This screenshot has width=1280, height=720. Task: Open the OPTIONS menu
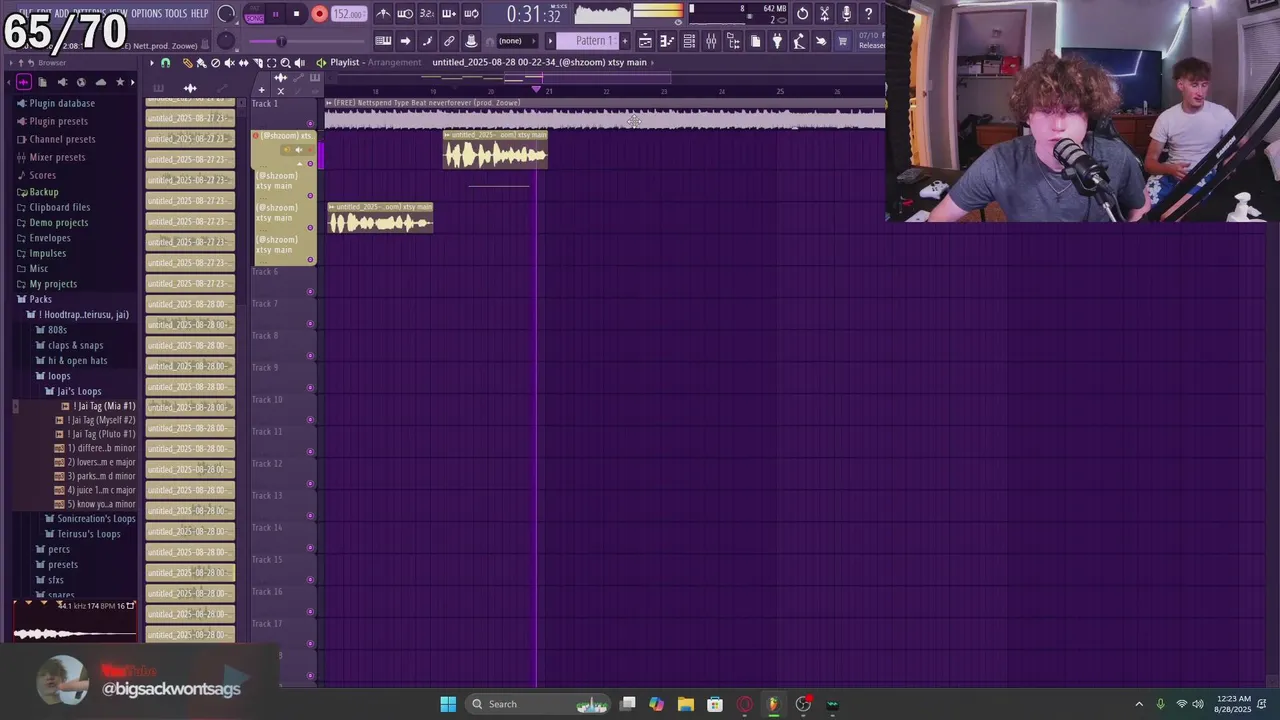pyautogui.click(x=146, y=13)
